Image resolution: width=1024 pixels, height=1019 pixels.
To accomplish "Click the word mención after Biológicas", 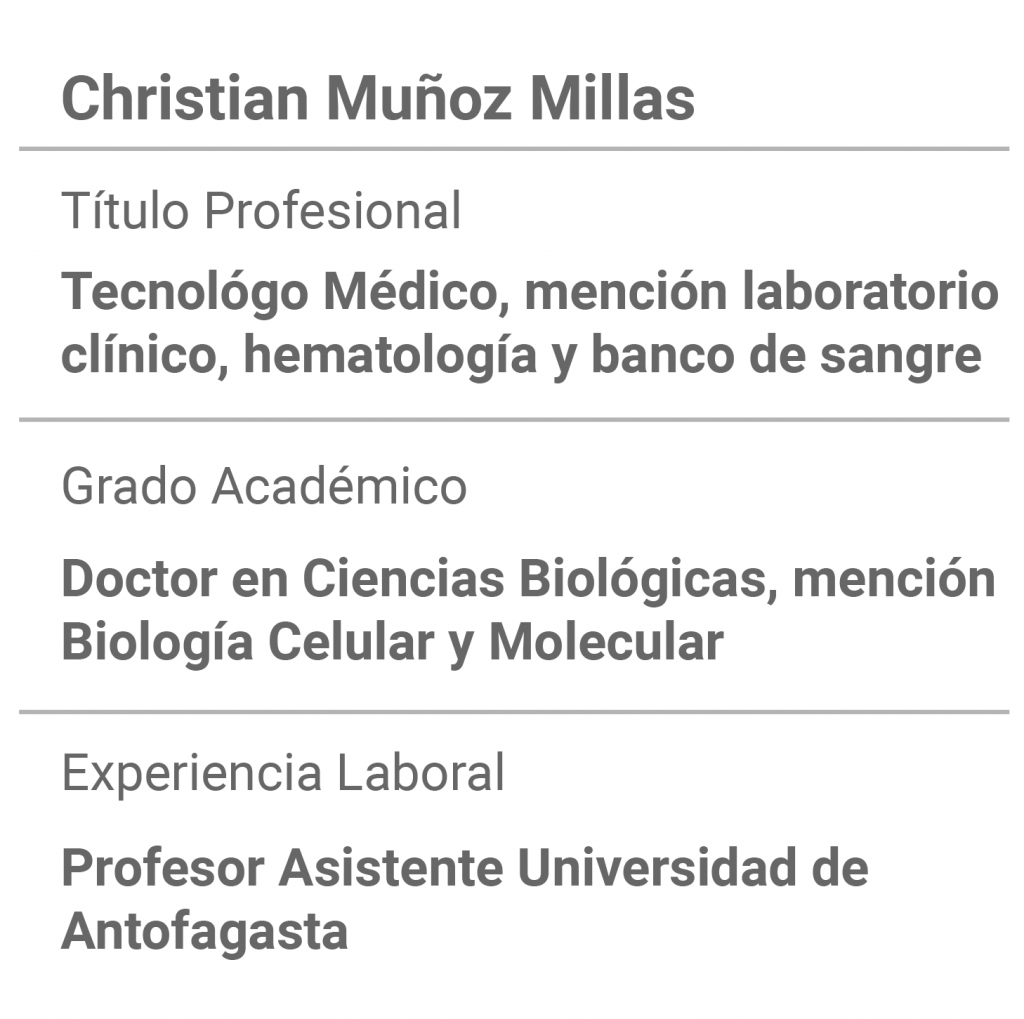I will 895,579.
